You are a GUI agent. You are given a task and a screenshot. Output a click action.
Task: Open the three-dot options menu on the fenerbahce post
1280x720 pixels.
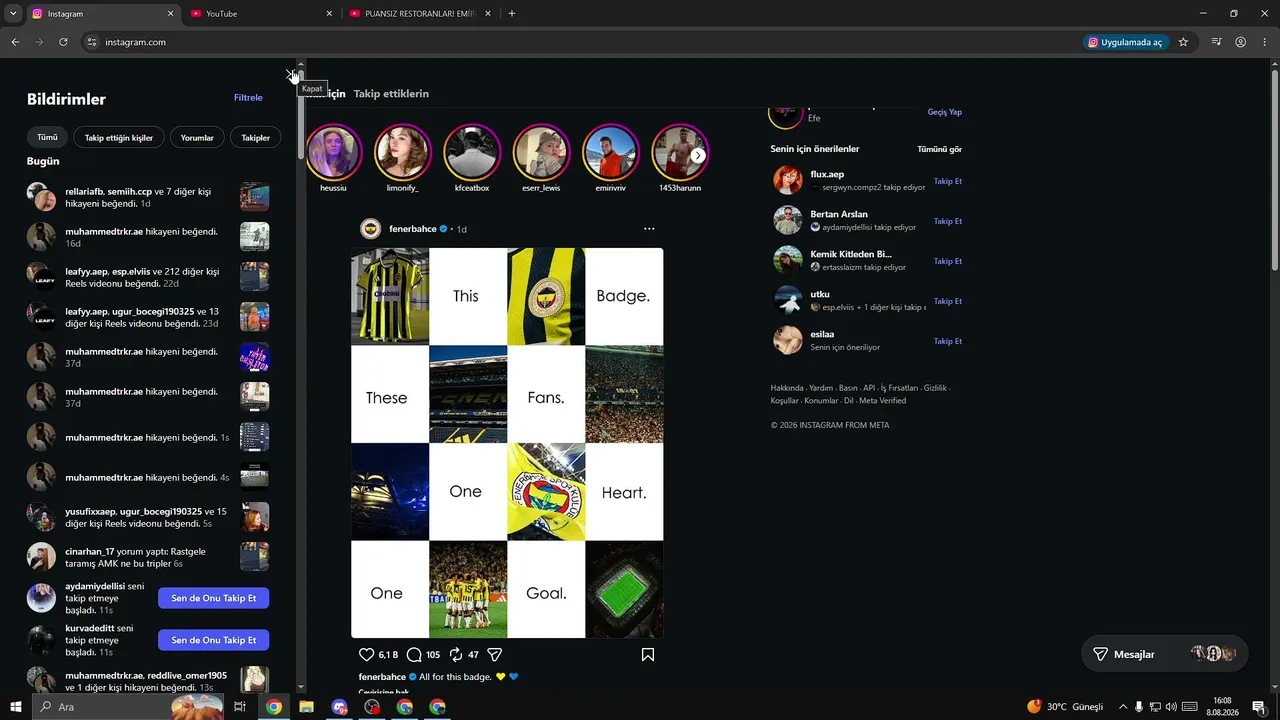coord(649,229)
